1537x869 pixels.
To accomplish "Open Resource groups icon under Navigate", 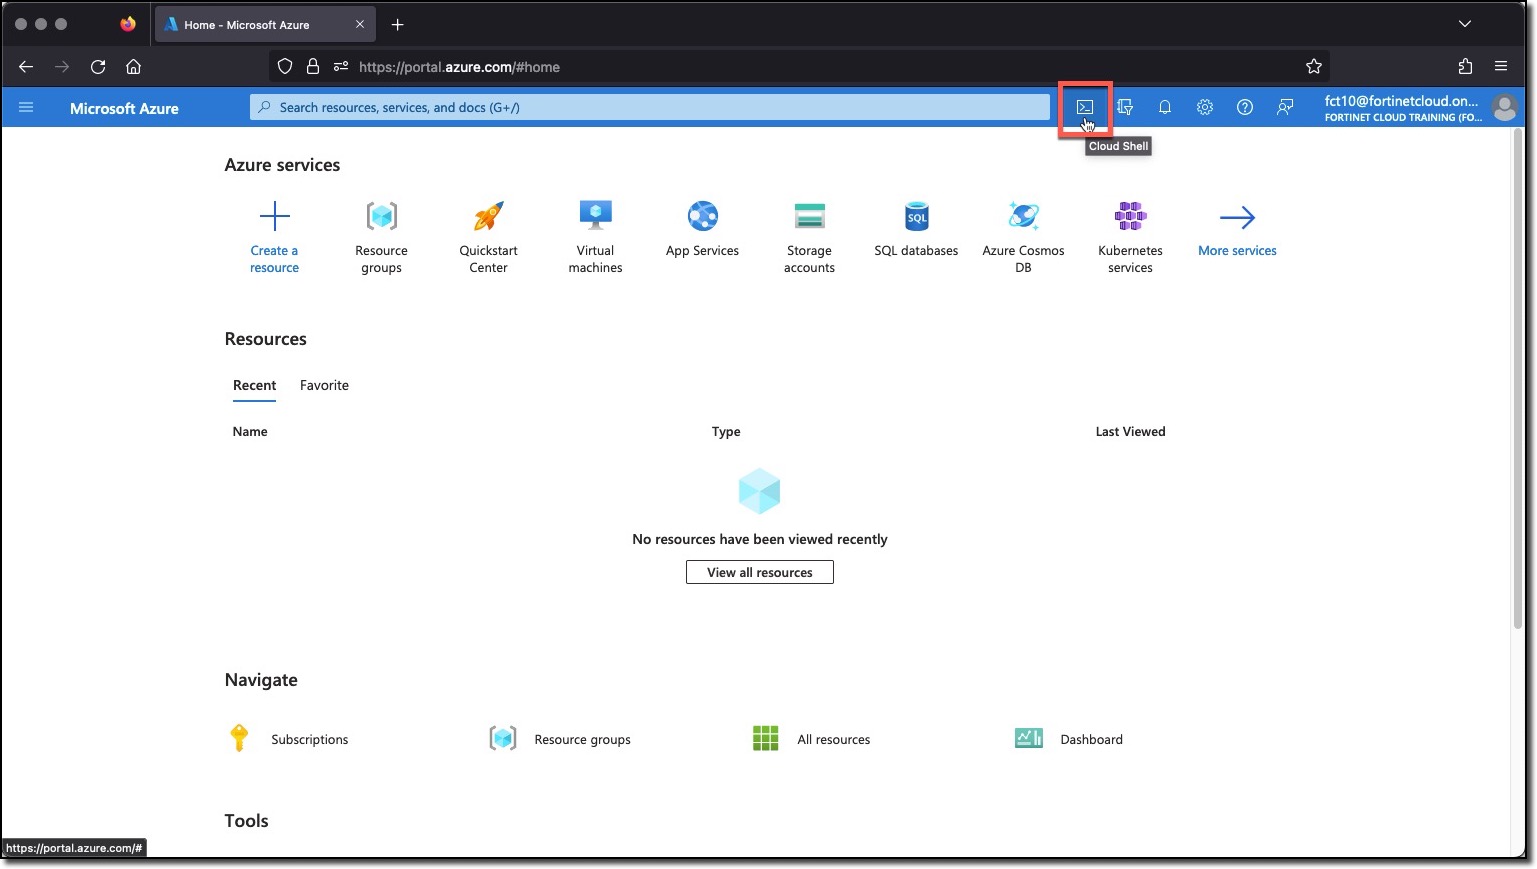I will click(x=503, y=739).
